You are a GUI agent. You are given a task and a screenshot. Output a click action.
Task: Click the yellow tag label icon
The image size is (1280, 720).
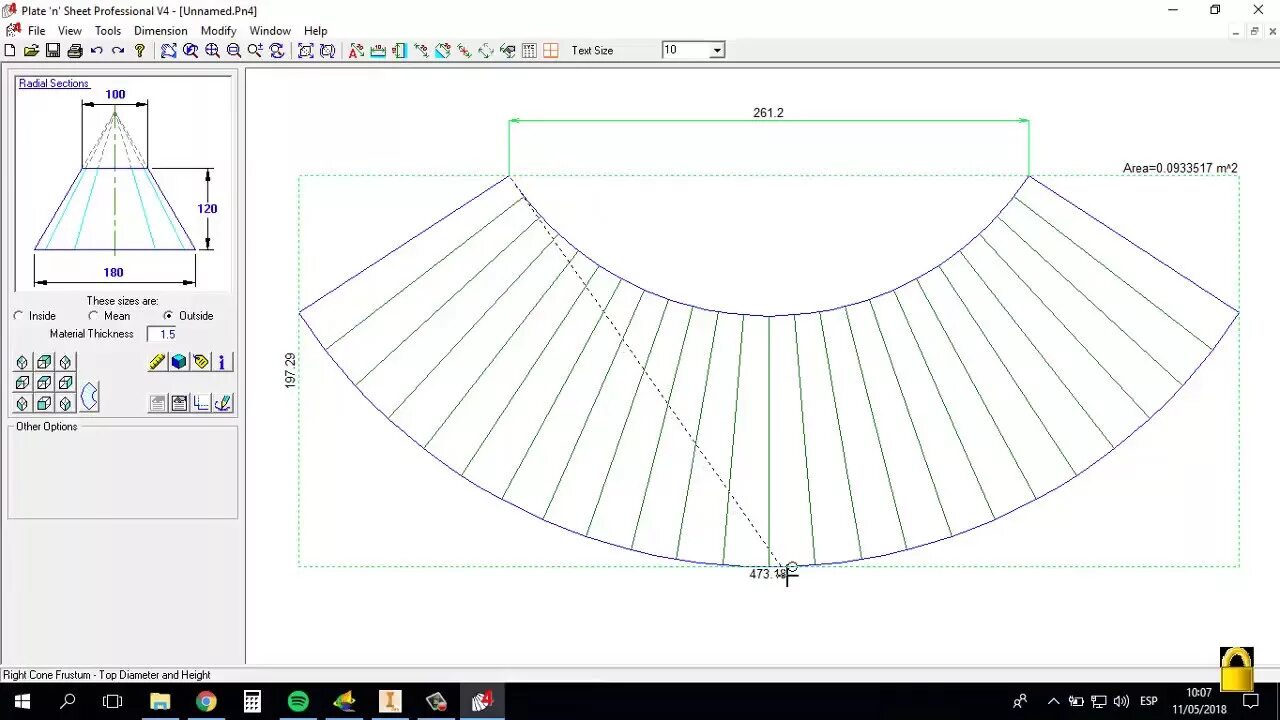(201, 362)
